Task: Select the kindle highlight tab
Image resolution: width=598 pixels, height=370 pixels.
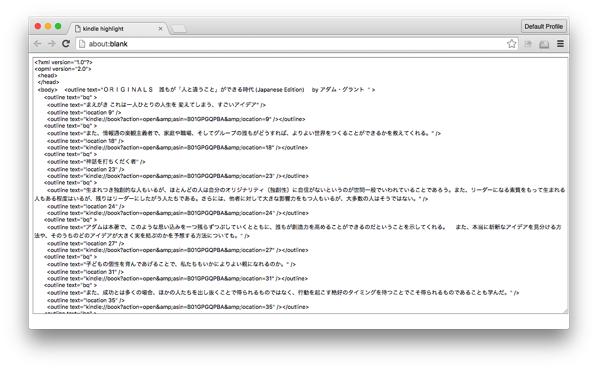Action: [118, 29]
